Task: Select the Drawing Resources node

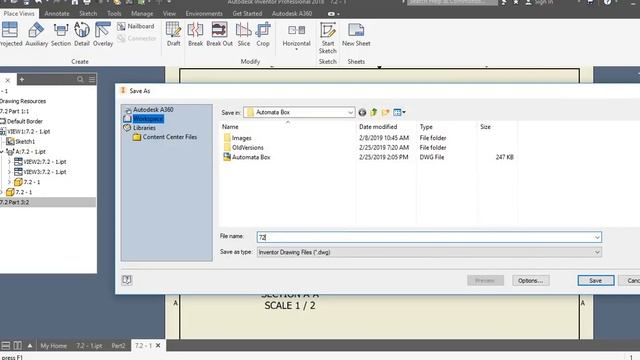Action: (x=23, y=101)
